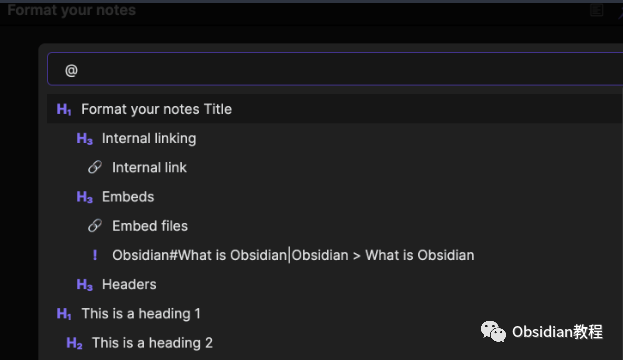This screenshot has height=360, width=623.
Task: Select This is a heading 1 result
Action: pyautogui.click(x=335, y=314)
